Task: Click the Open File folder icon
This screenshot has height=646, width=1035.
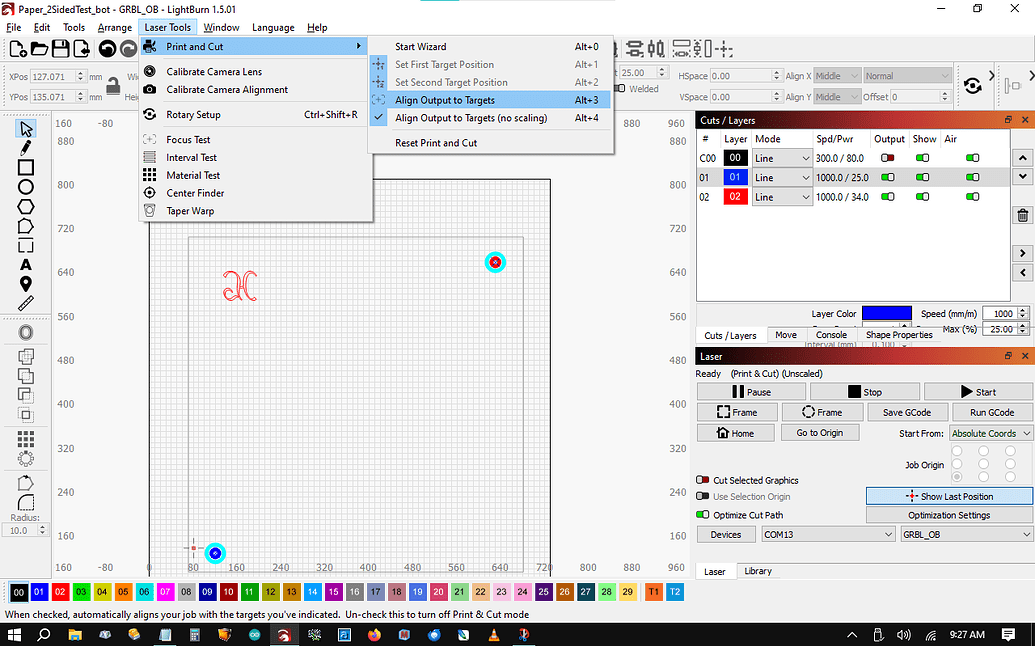Action: pyautogui.click(x=40, y=48)
